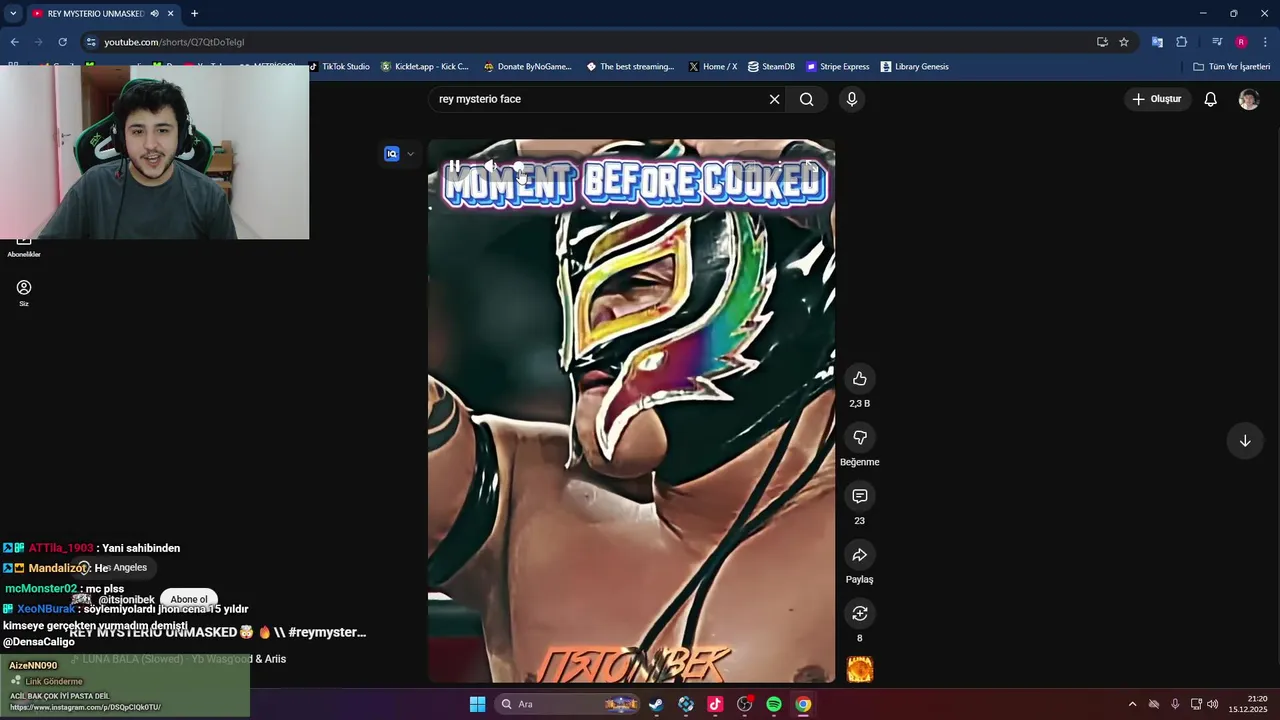Open the Chrome tab search dropdown
This screenshot has width=1280, height=720.
[13, 13]
